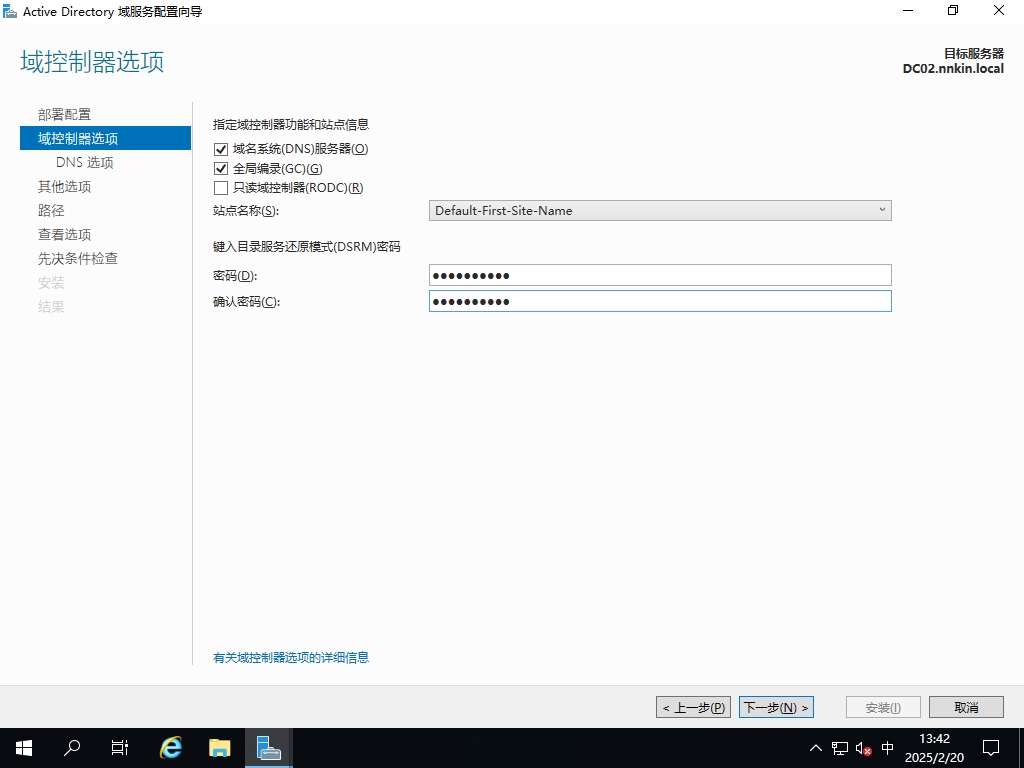Enable the 只读域控制器(RODC) checkbox
This screenshot has width=1024, height=768.
click(221, 188)
